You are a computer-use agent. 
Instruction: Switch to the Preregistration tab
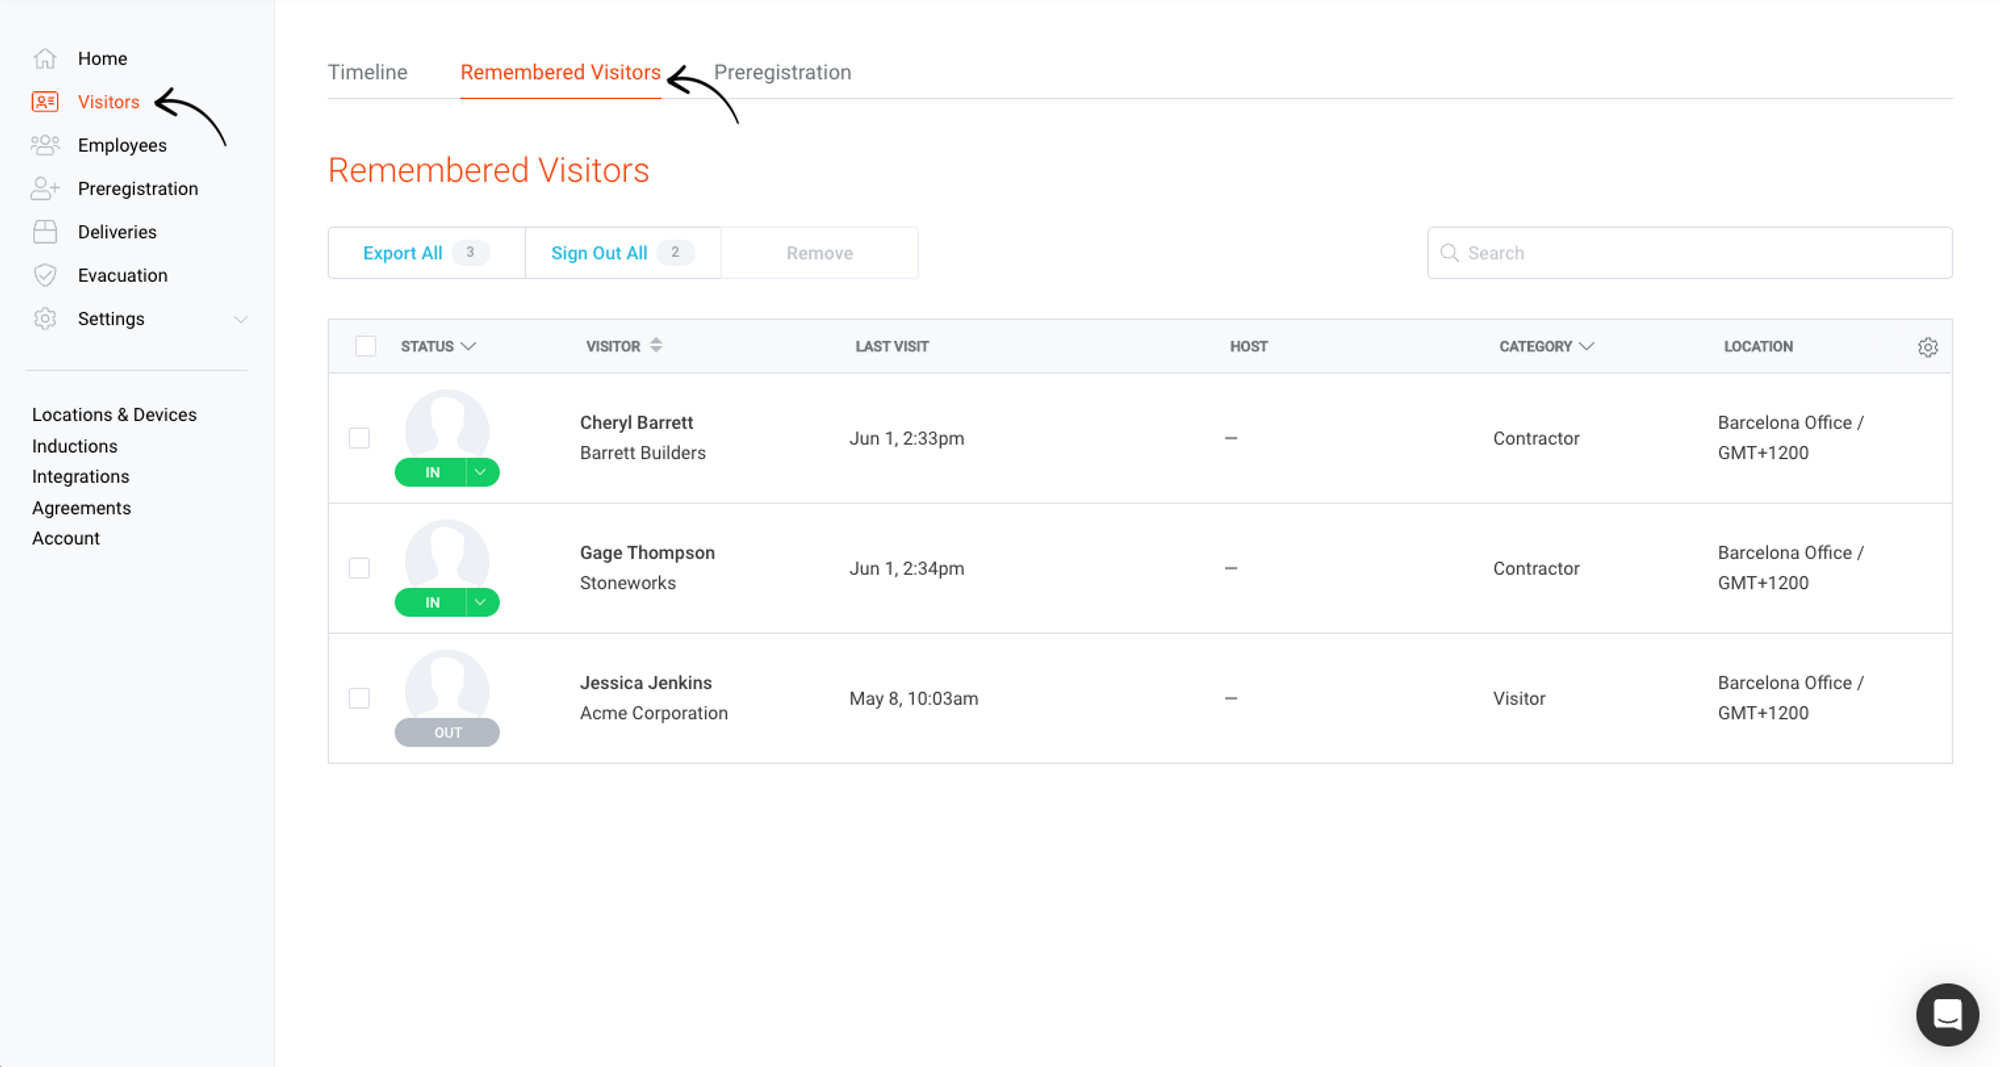click(783, 72)
